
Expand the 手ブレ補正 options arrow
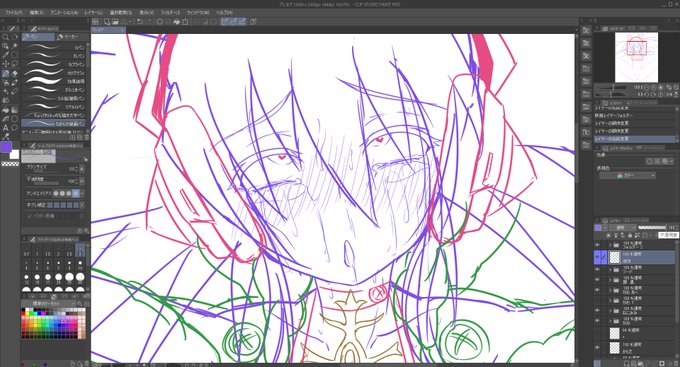(x=82, y=205)
